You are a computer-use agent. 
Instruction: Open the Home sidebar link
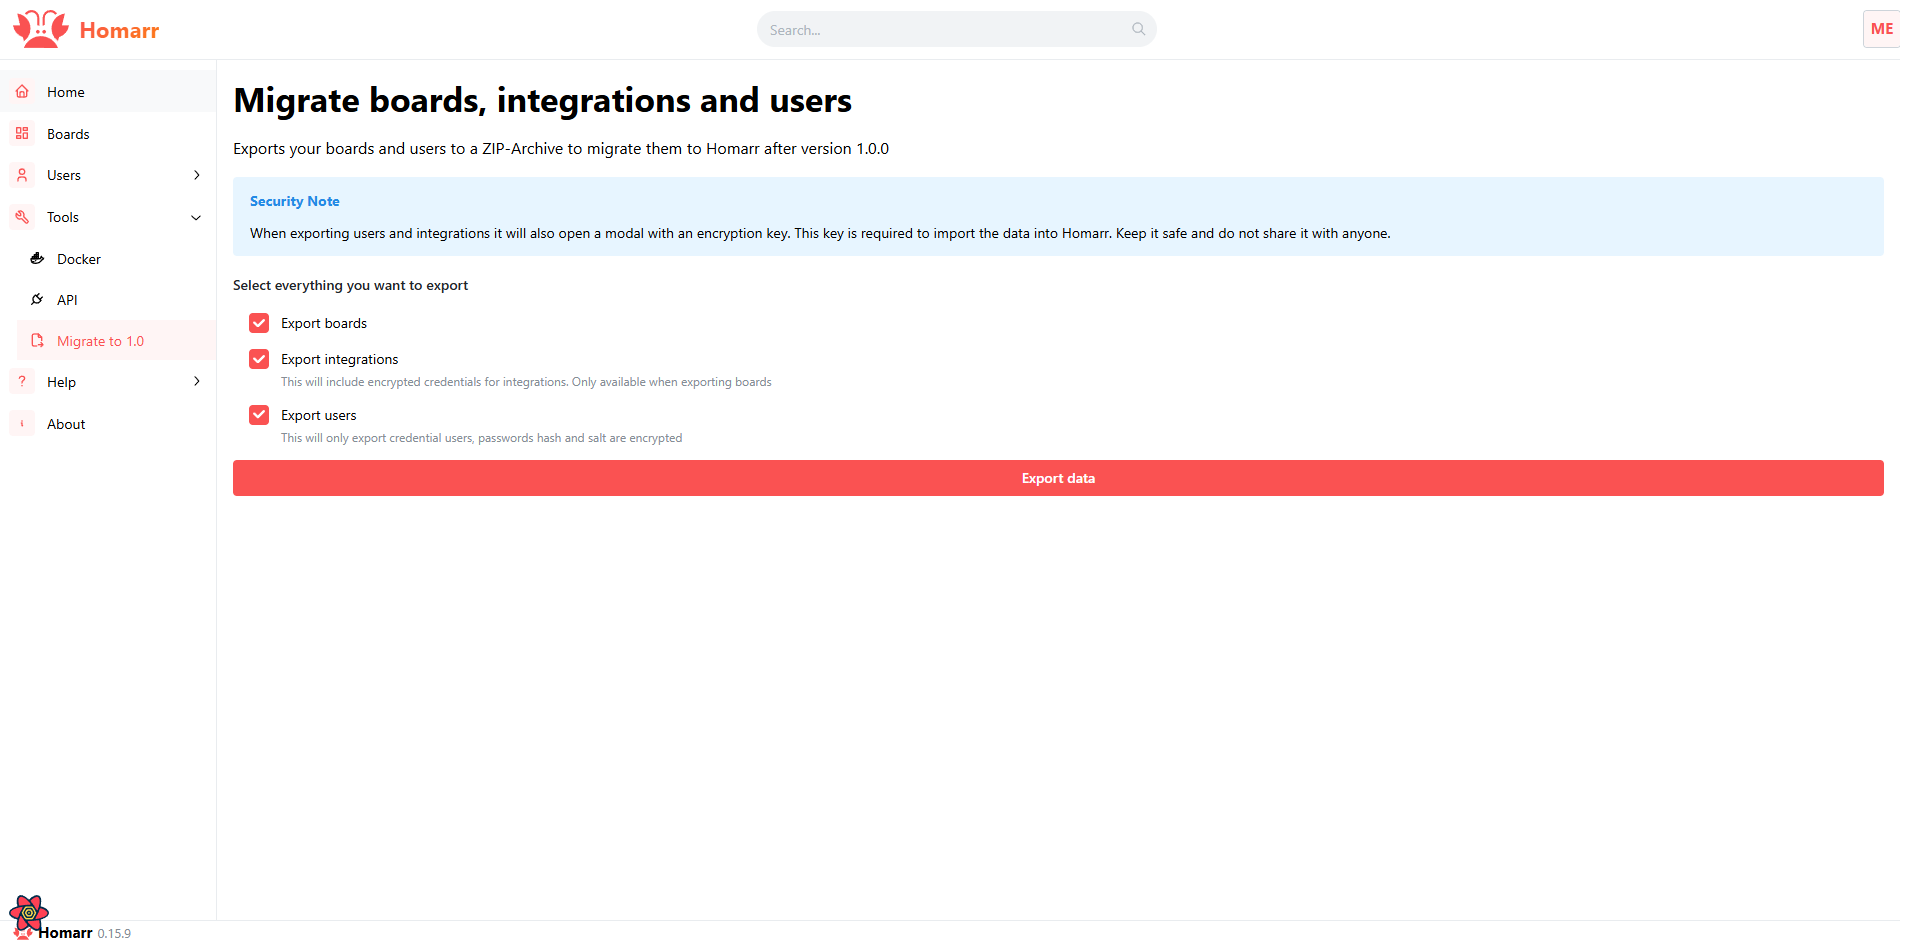pos(66,91)
